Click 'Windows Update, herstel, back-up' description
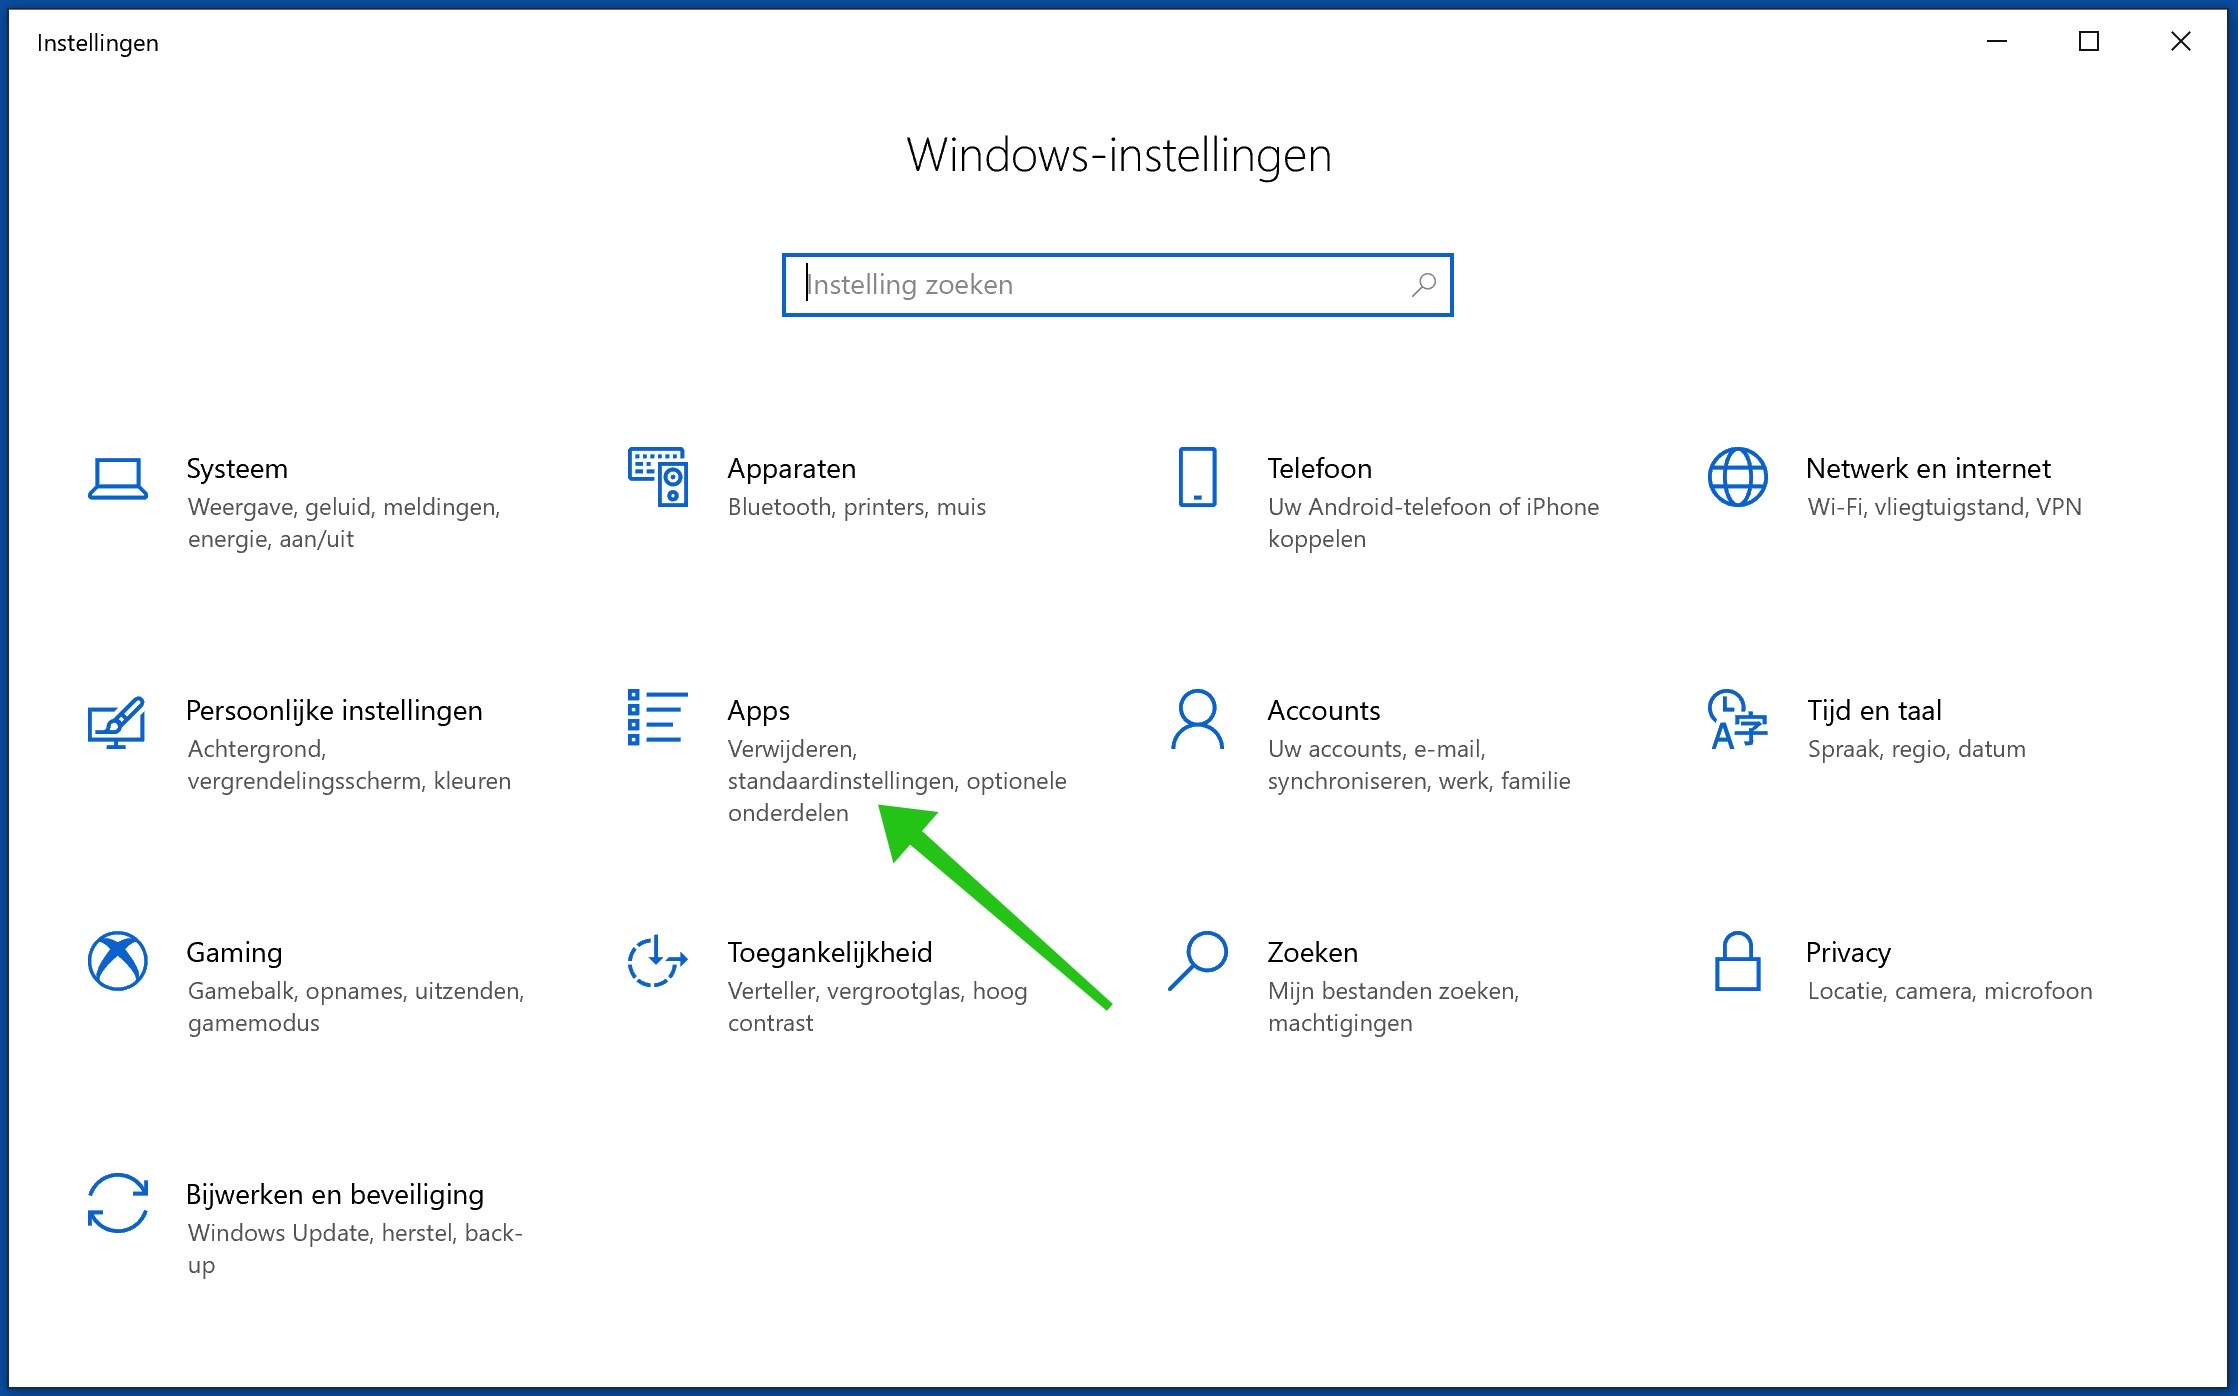This screenshot has height=1396, width=2238. (x=355, y=1249)
